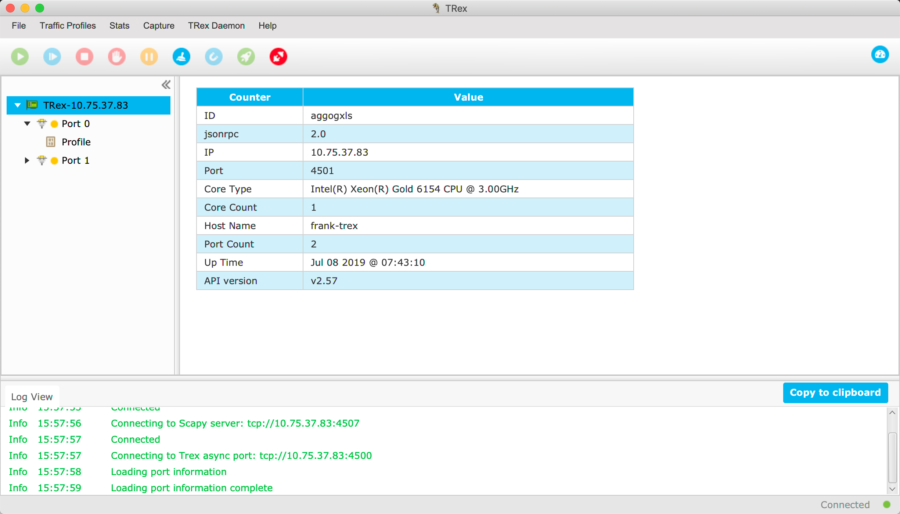Click the green connection status dot
This screenshot has width=900, height=514.
coord(887,504)
